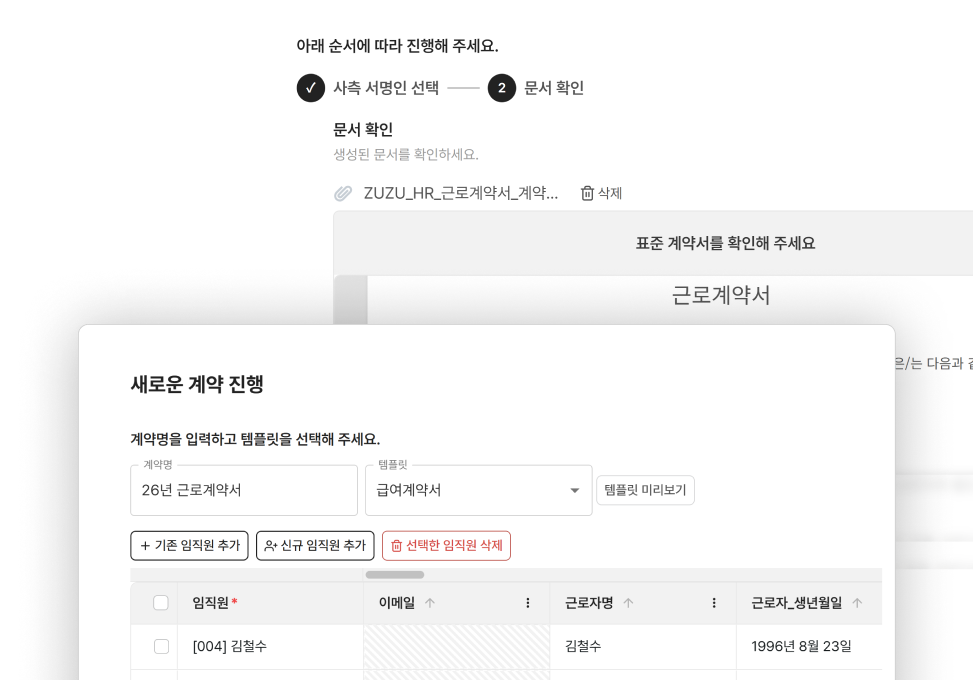The height and width of the screenshot is (680, 973).
Task: Click the birthdate cell 1996년 8월 23일
Action: click(809, 646)
